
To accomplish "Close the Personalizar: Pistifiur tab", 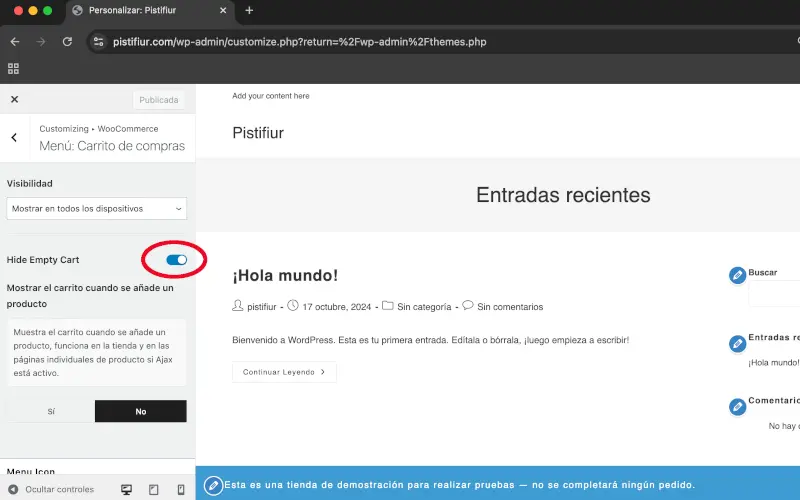I will (x=223, y=10).
